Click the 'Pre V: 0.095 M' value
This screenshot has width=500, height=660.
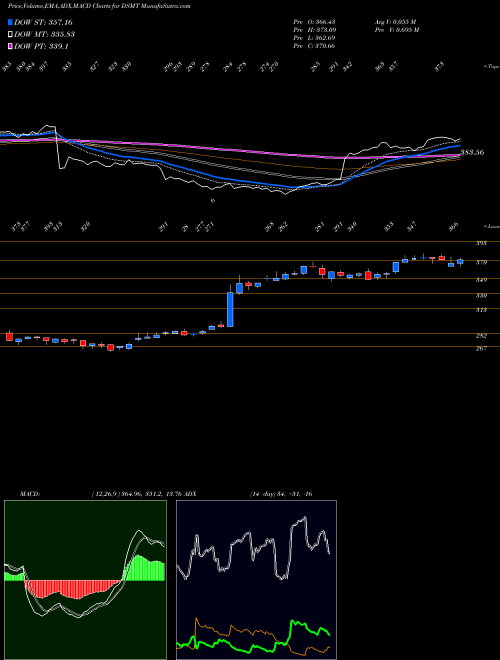point(396,30)
